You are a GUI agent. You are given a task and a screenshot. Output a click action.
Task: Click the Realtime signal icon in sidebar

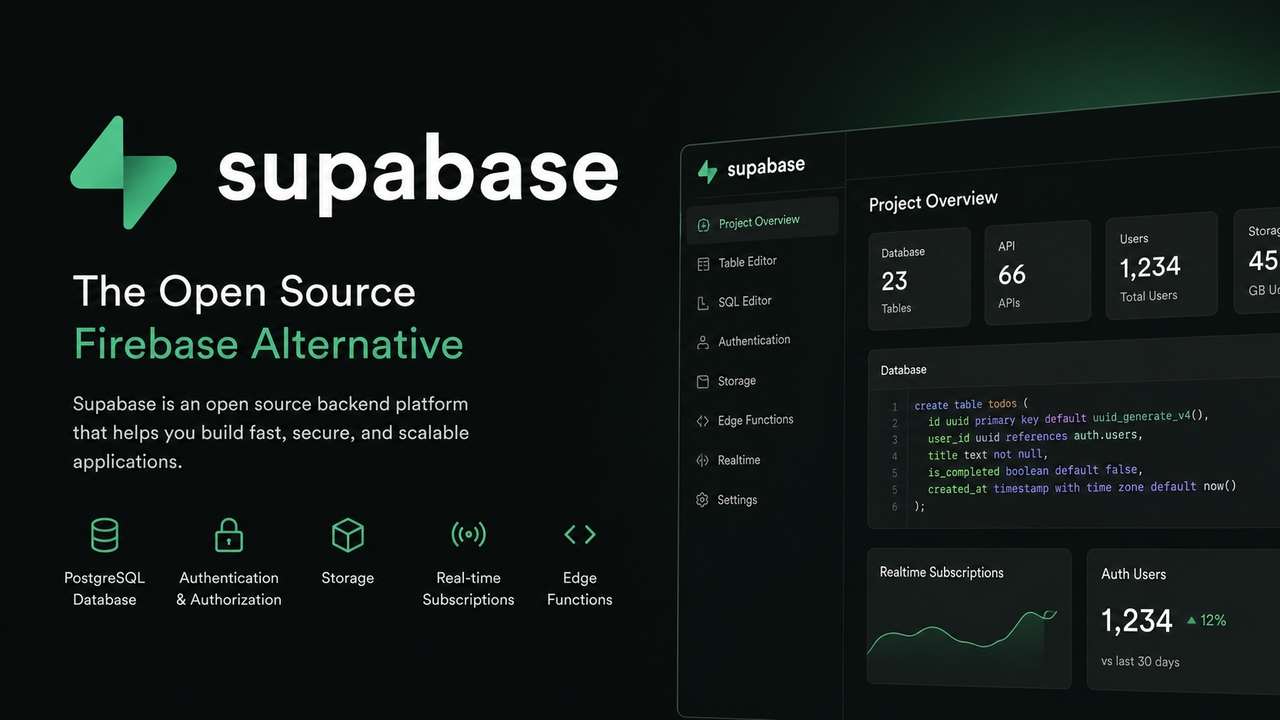[702, 461]
